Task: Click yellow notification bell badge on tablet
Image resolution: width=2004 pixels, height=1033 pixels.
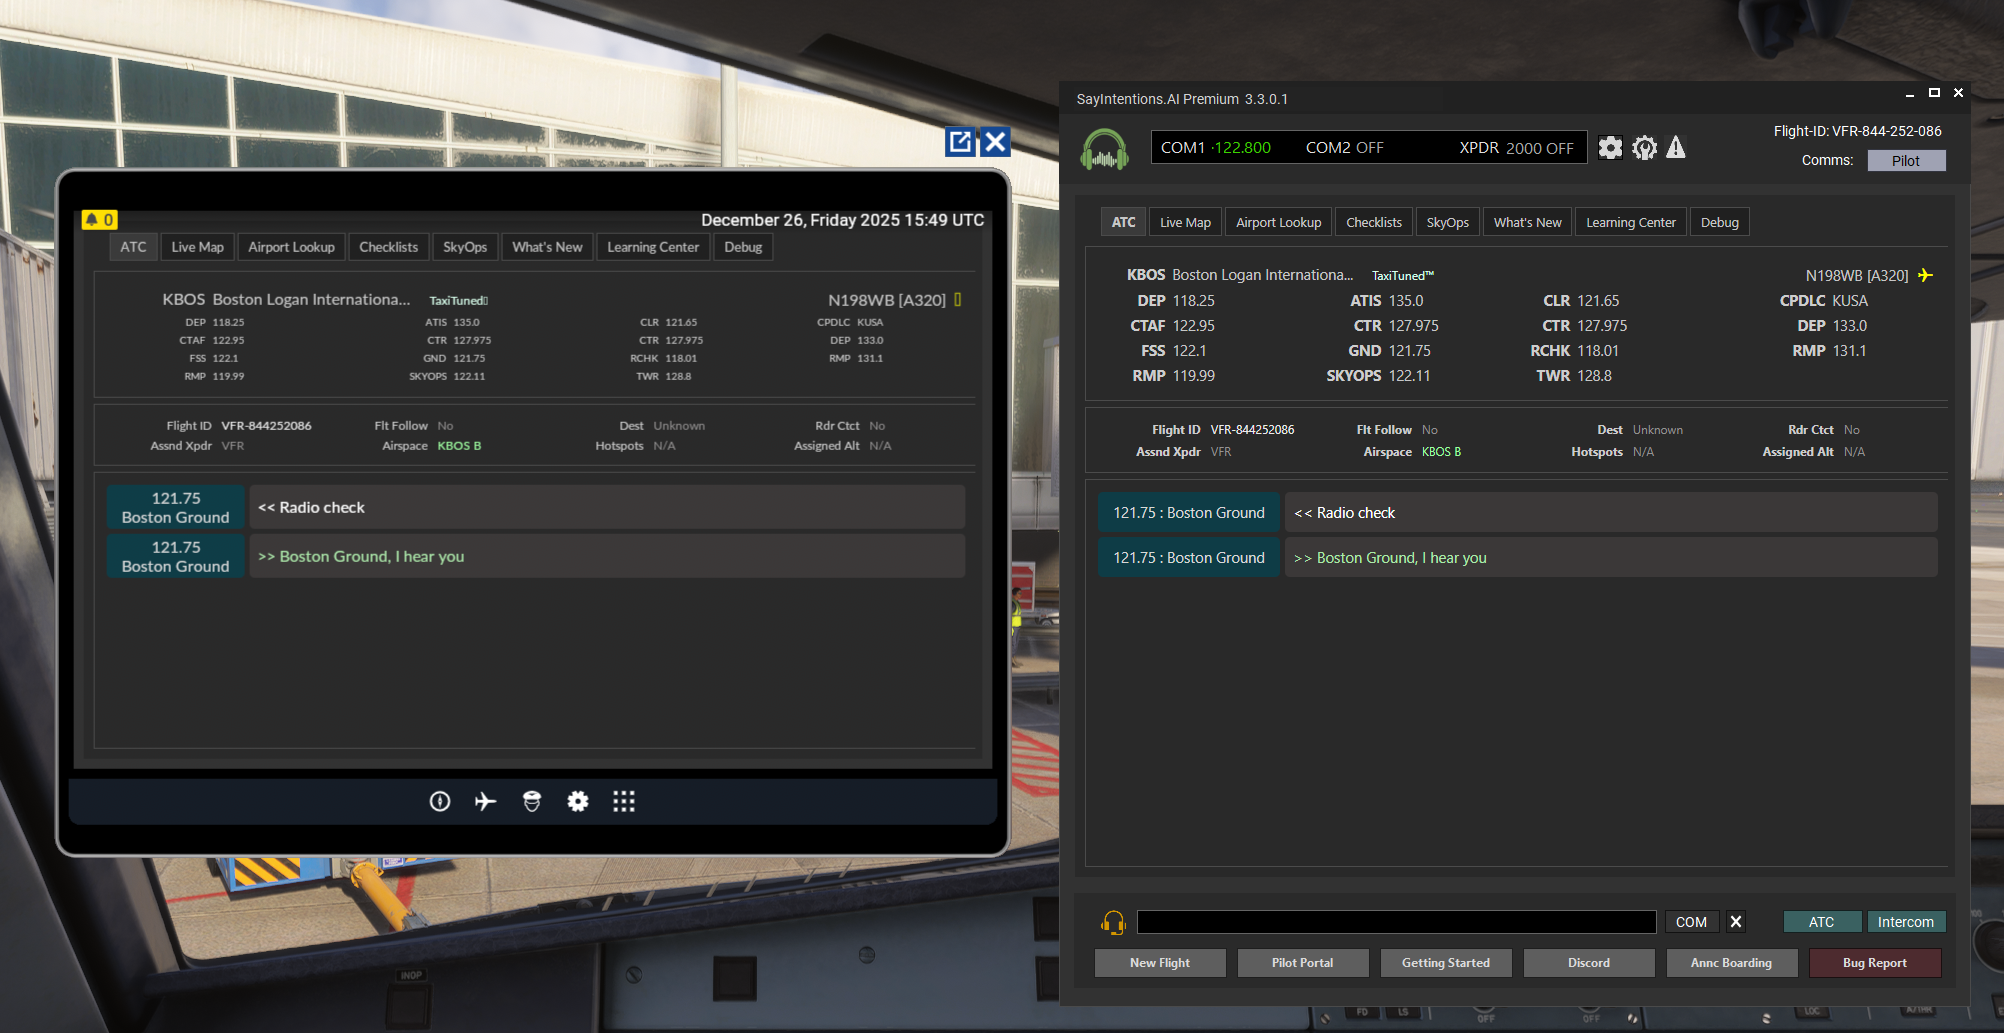Action: (x=99, y=219)
